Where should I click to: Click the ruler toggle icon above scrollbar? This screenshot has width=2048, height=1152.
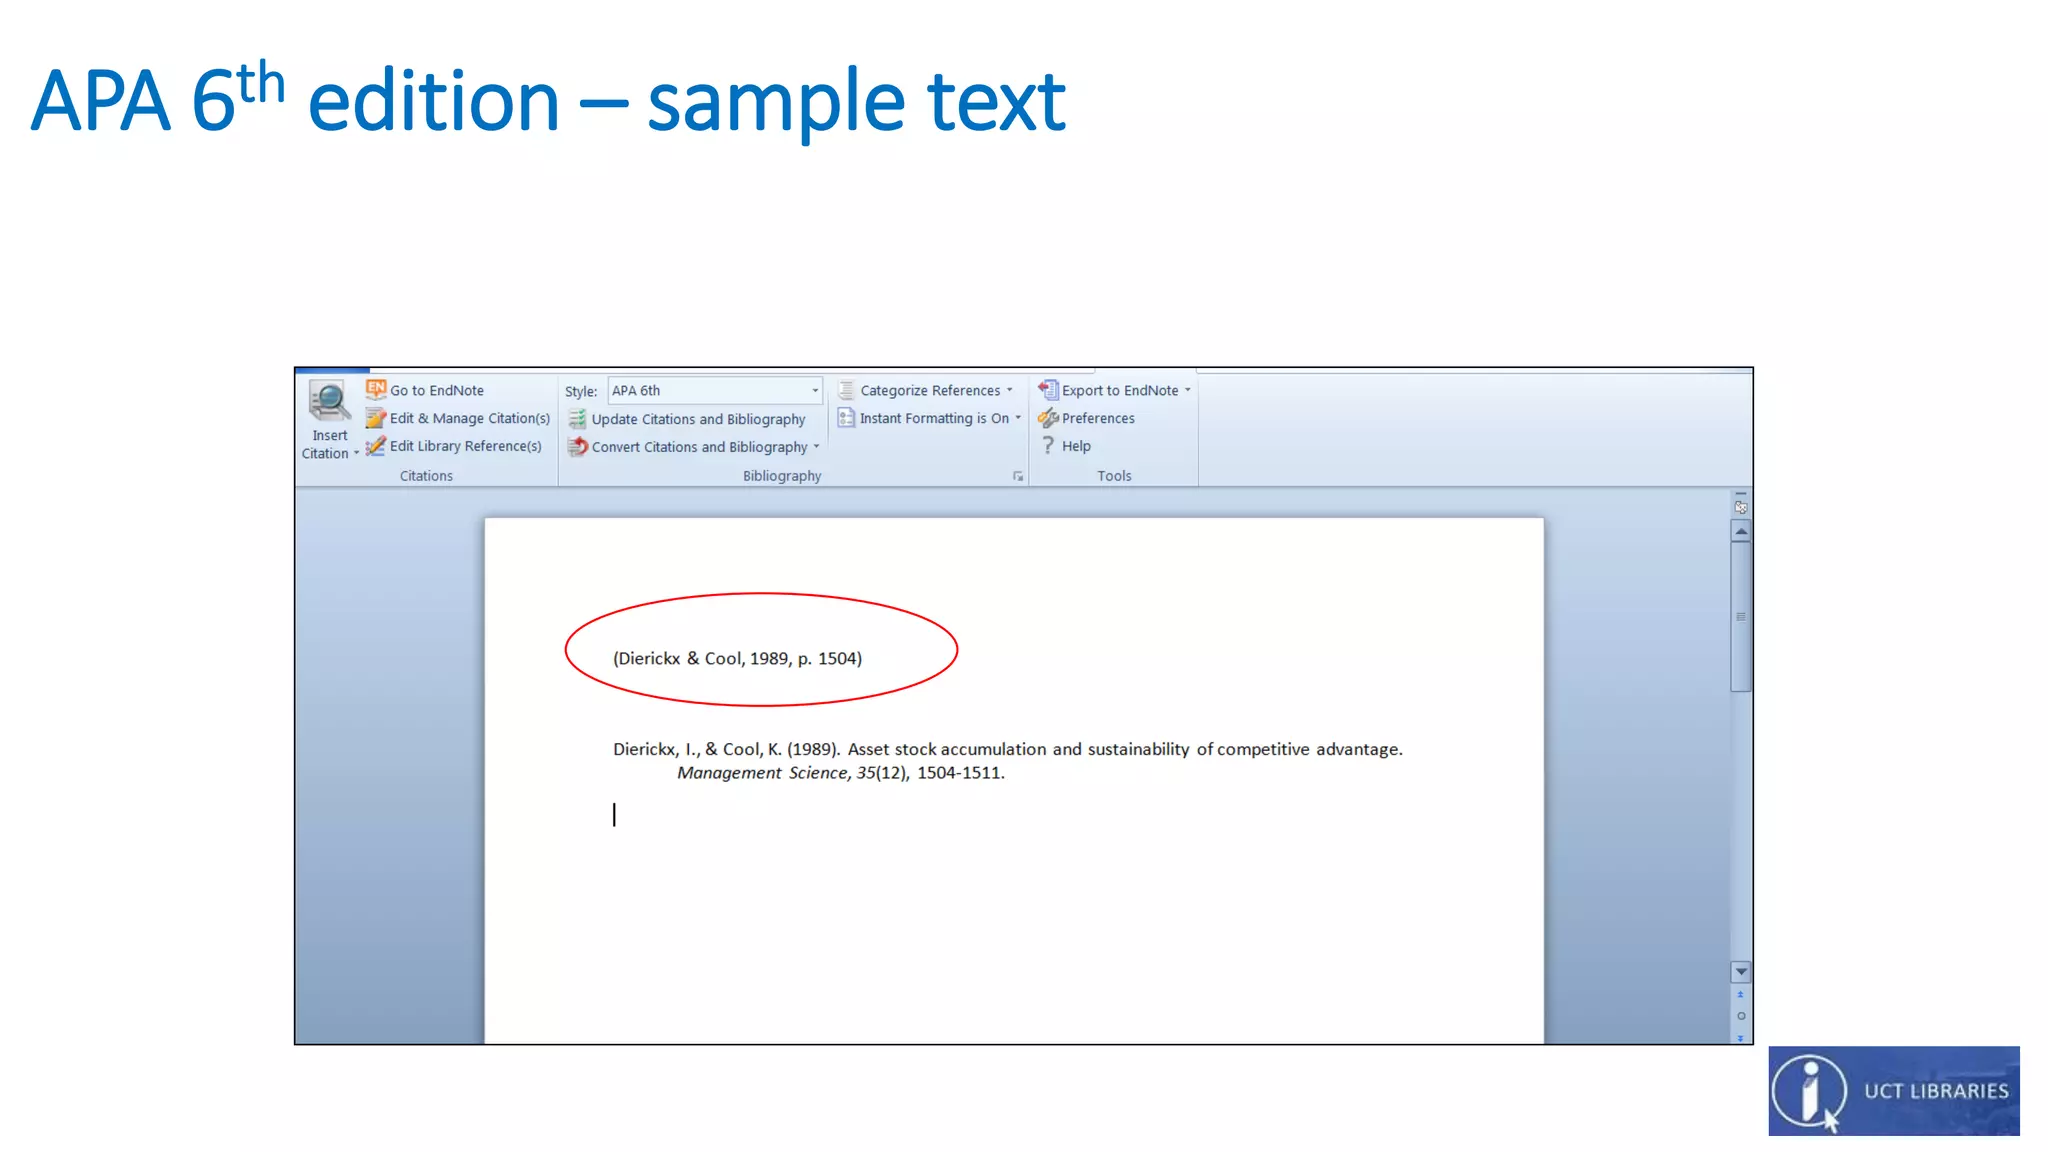1741,505
